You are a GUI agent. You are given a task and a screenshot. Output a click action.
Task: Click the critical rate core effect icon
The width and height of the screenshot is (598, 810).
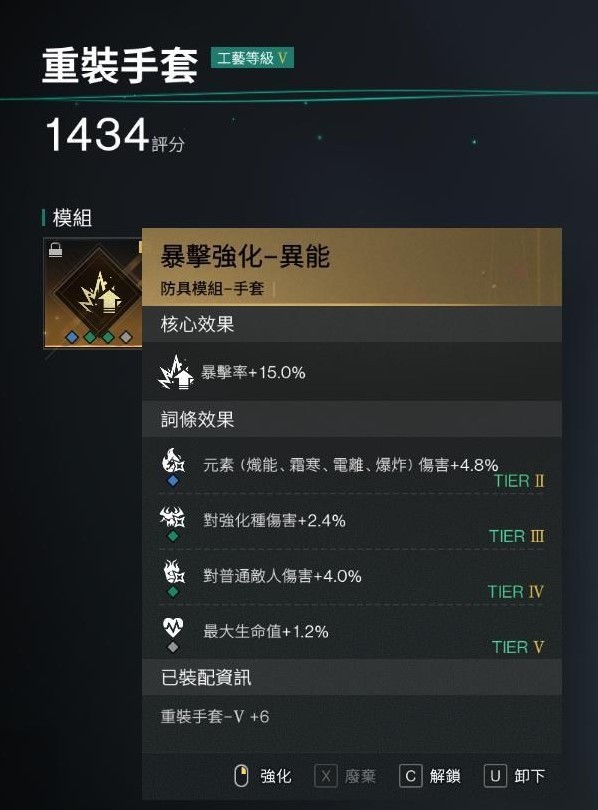pyautogui.click(x=176, y=372)
